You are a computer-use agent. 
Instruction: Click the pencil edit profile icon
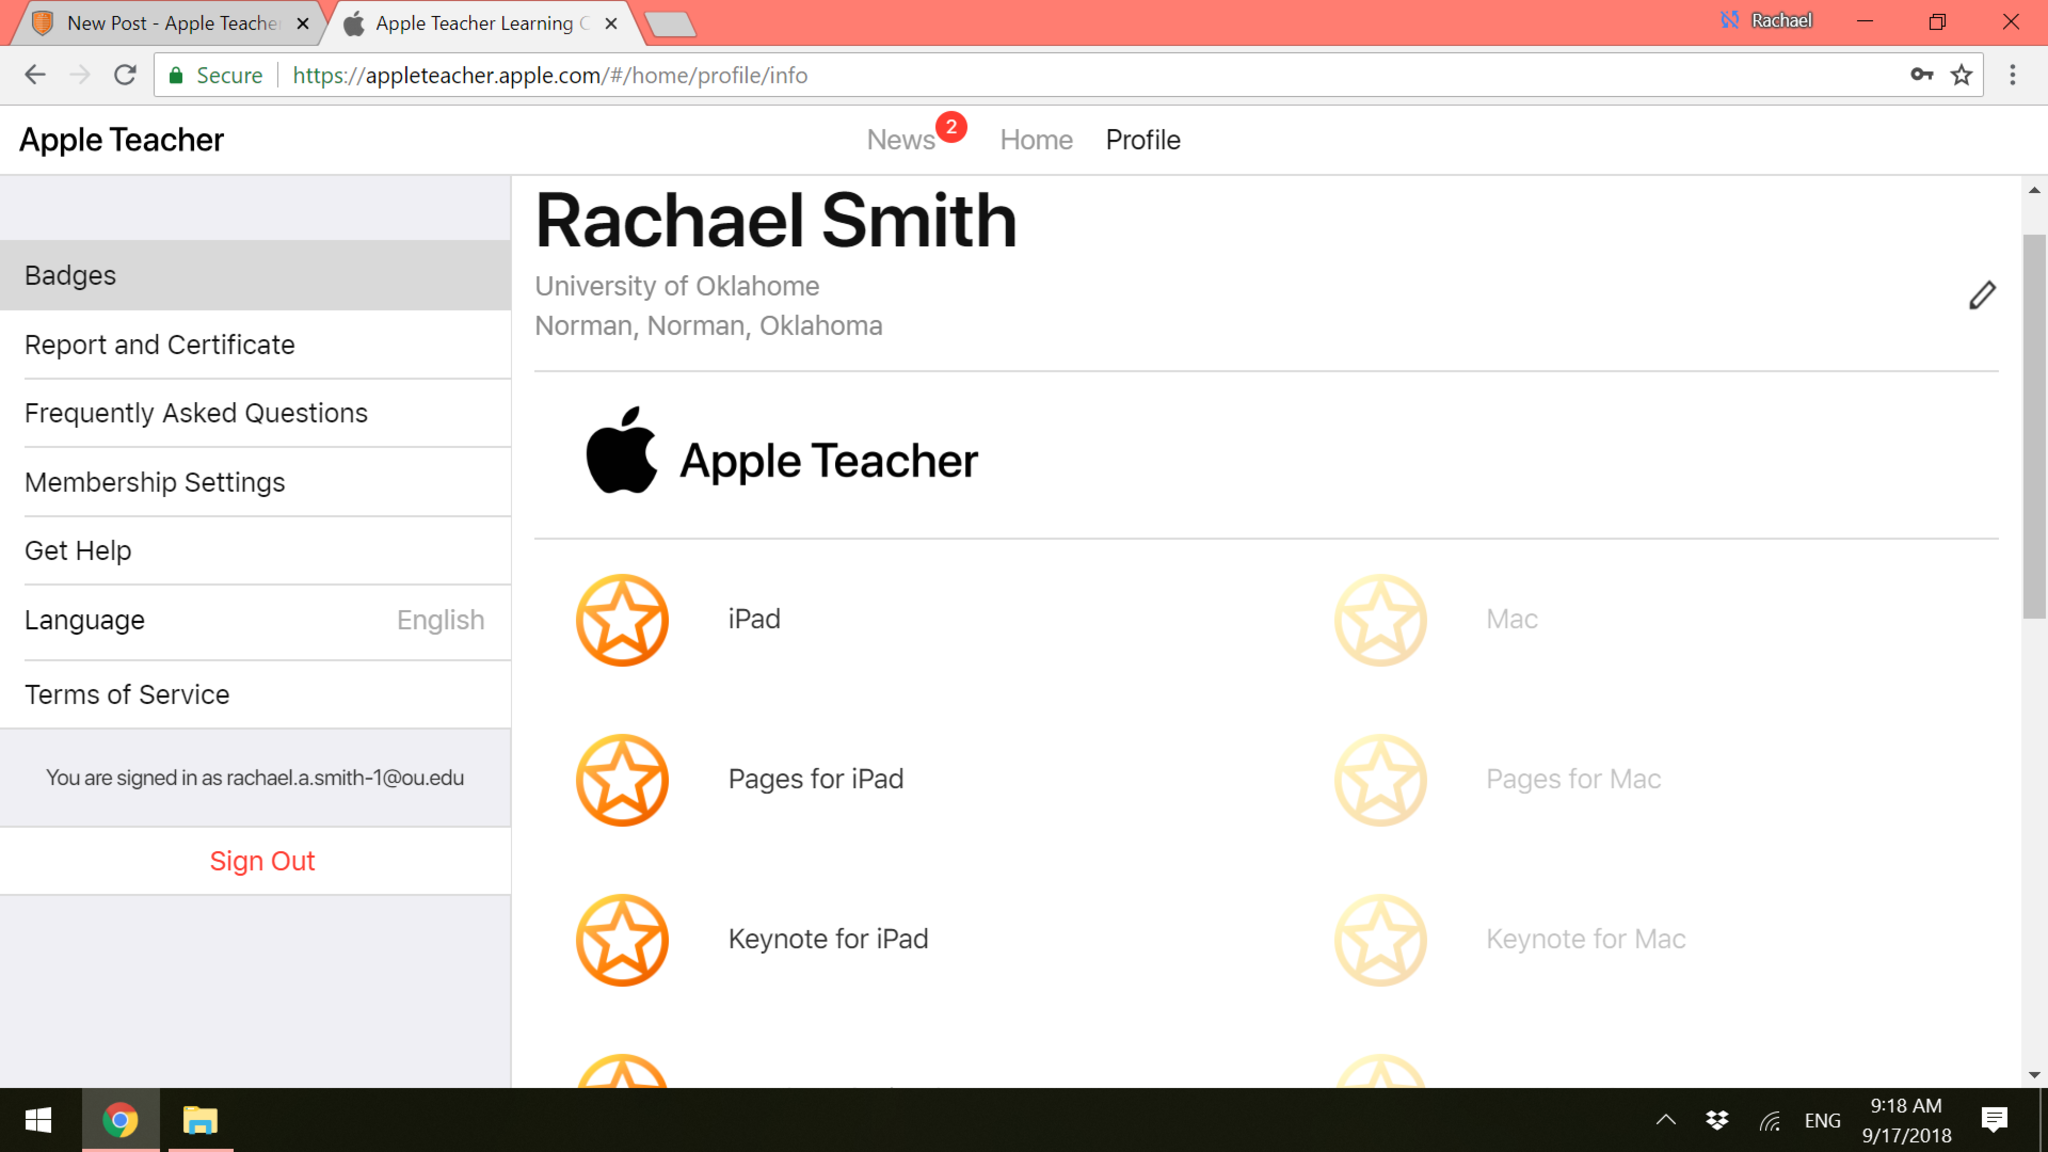(1982, 295)
